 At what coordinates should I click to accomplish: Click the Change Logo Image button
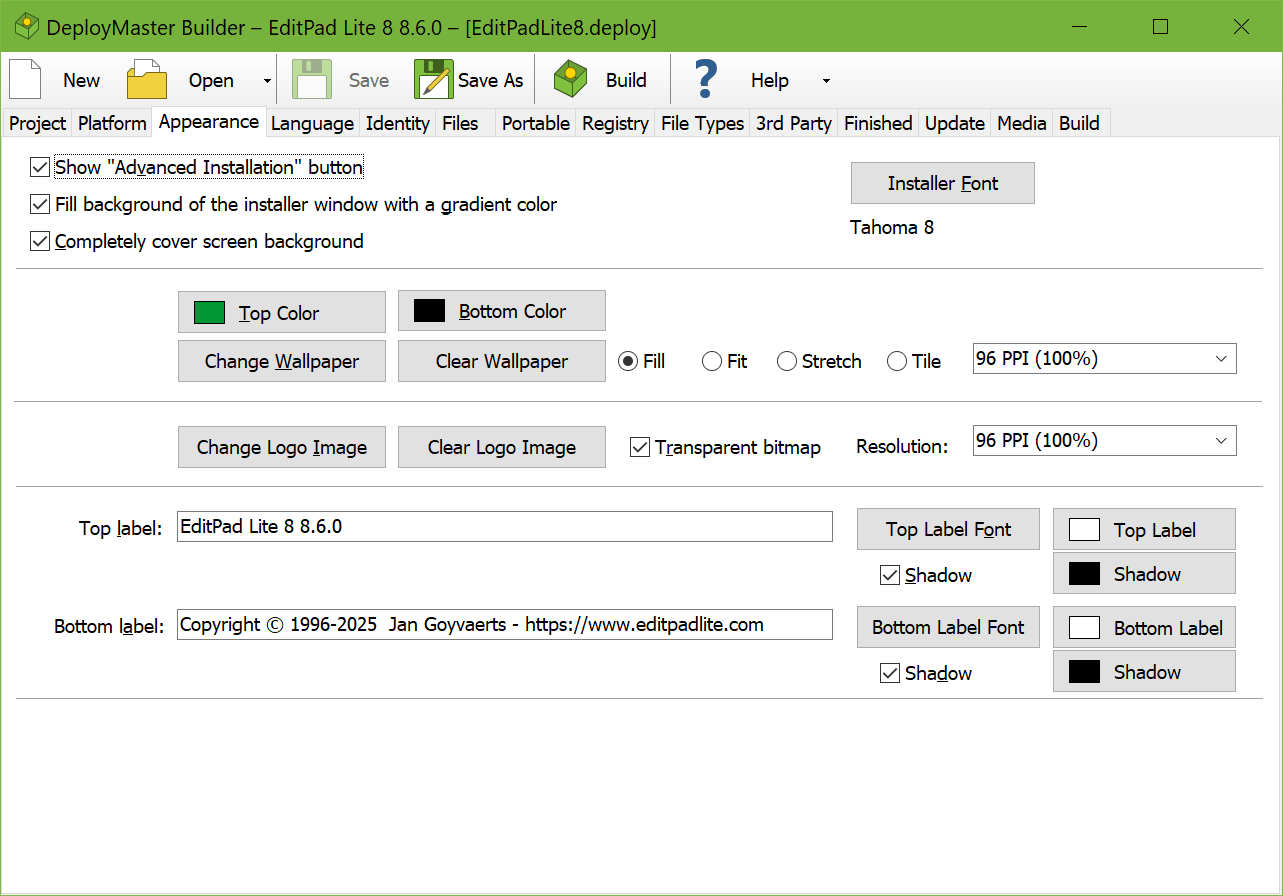click(282, 447)
